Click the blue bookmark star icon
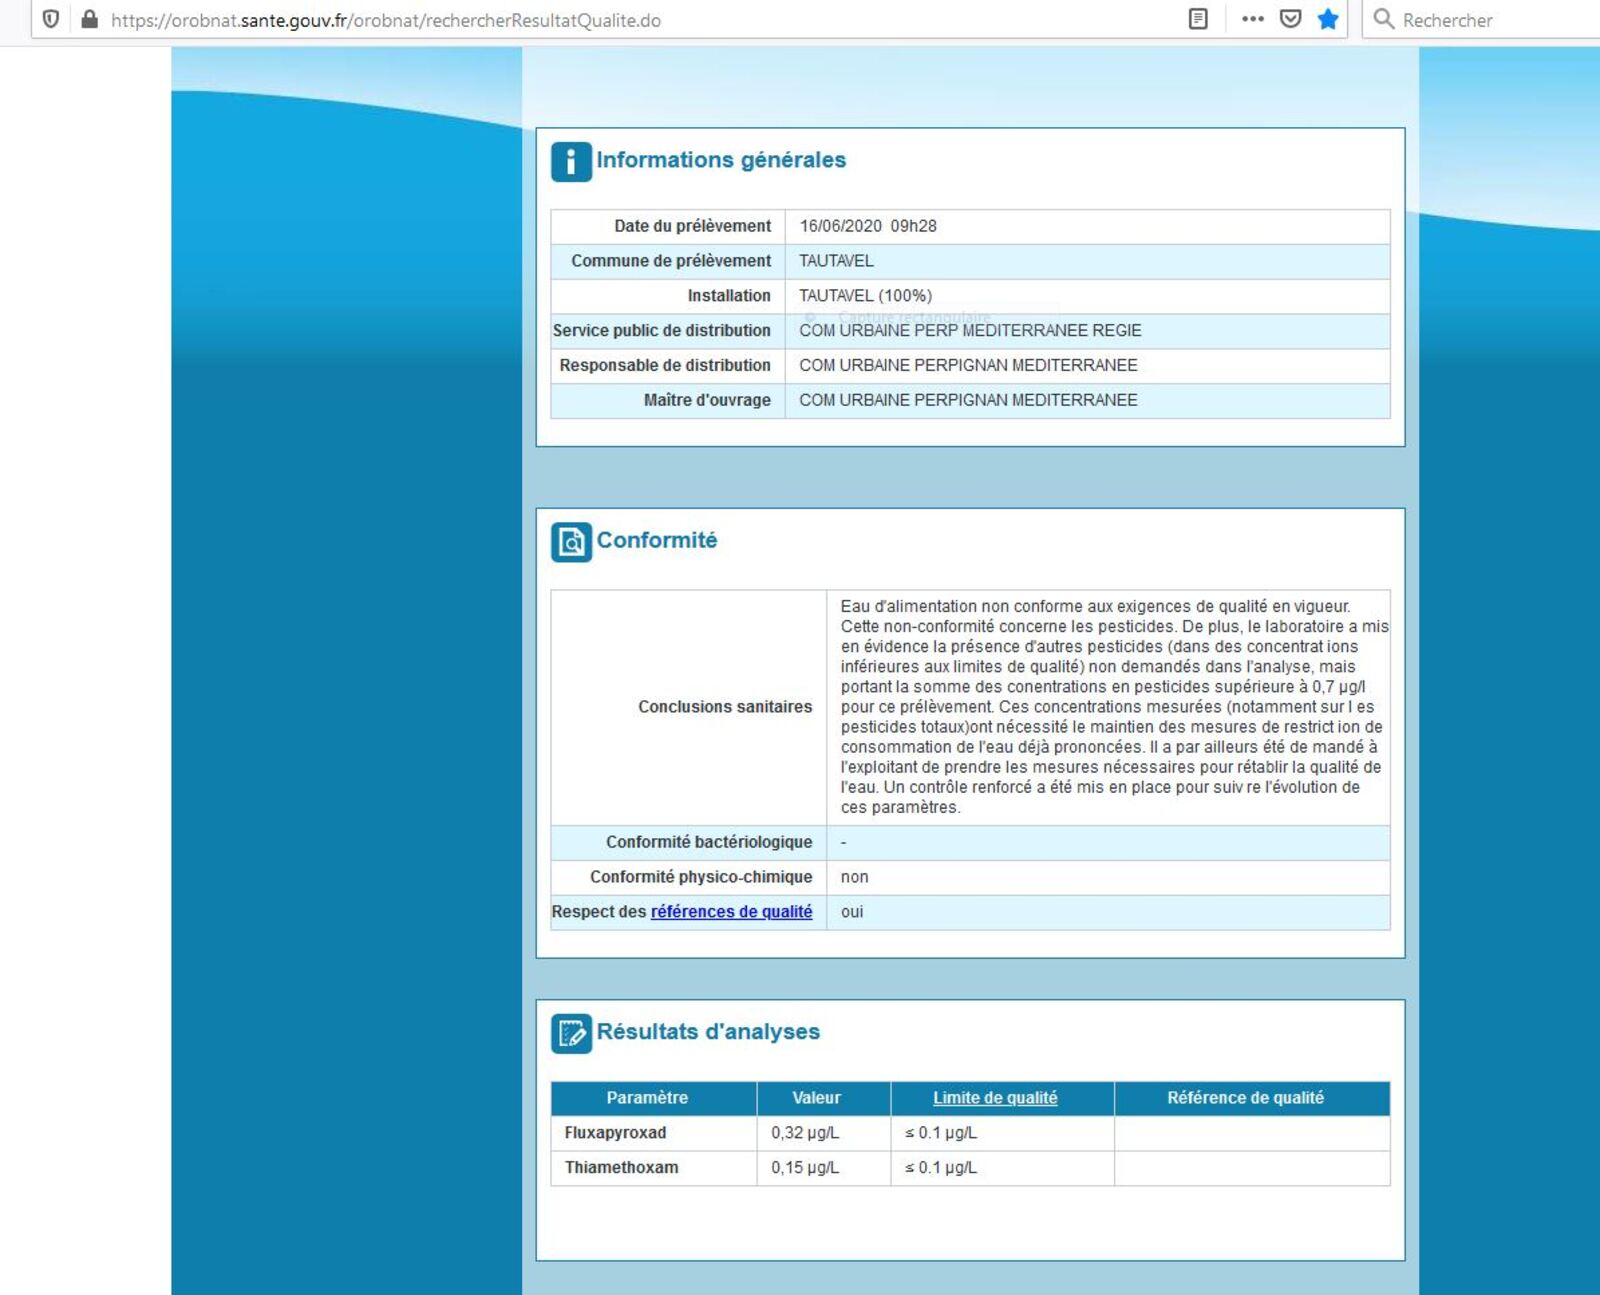This screenshot has width=1600, height=1295. click(1328, 19)
